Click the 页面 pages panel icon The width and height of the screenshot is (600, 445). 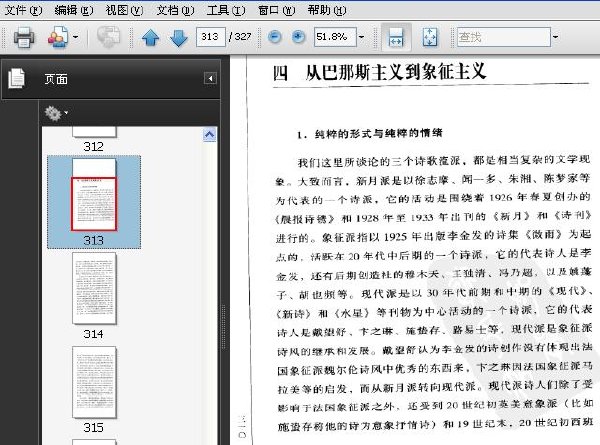(x=16, y=78)
